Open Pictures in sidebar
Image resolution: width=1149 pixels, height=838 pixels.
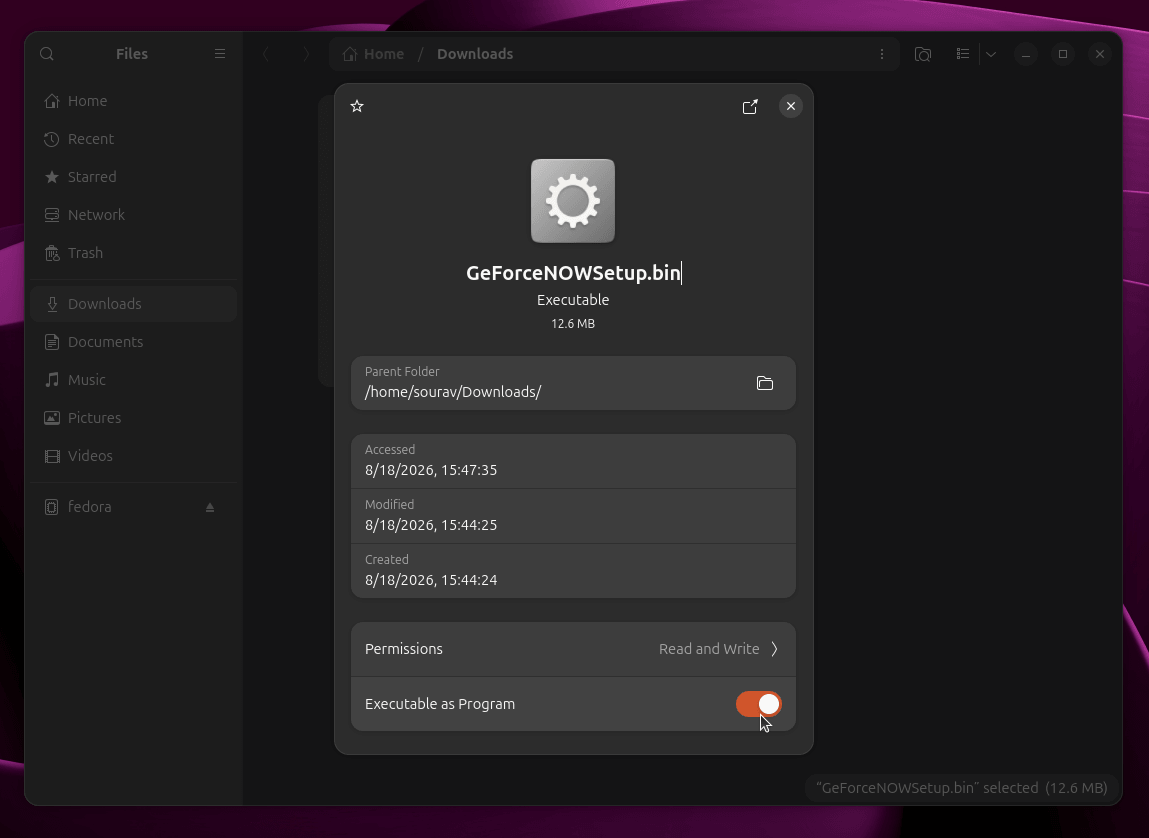pyautogui.click(x=134, y=418)
